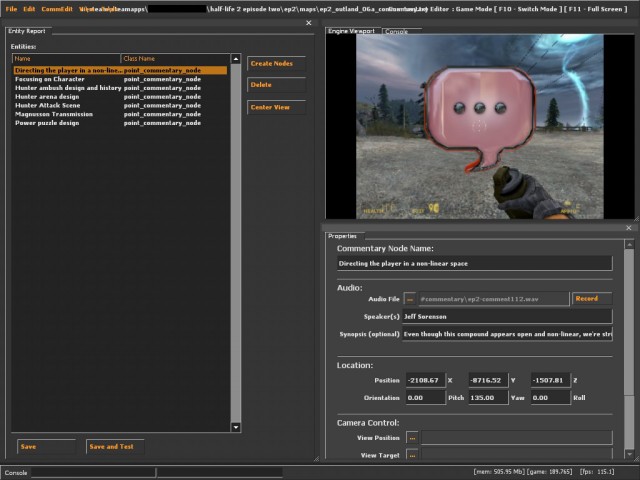This screenshot has height=480, width=640.
Task: Click the Center View button
Action: click(276, 107)
